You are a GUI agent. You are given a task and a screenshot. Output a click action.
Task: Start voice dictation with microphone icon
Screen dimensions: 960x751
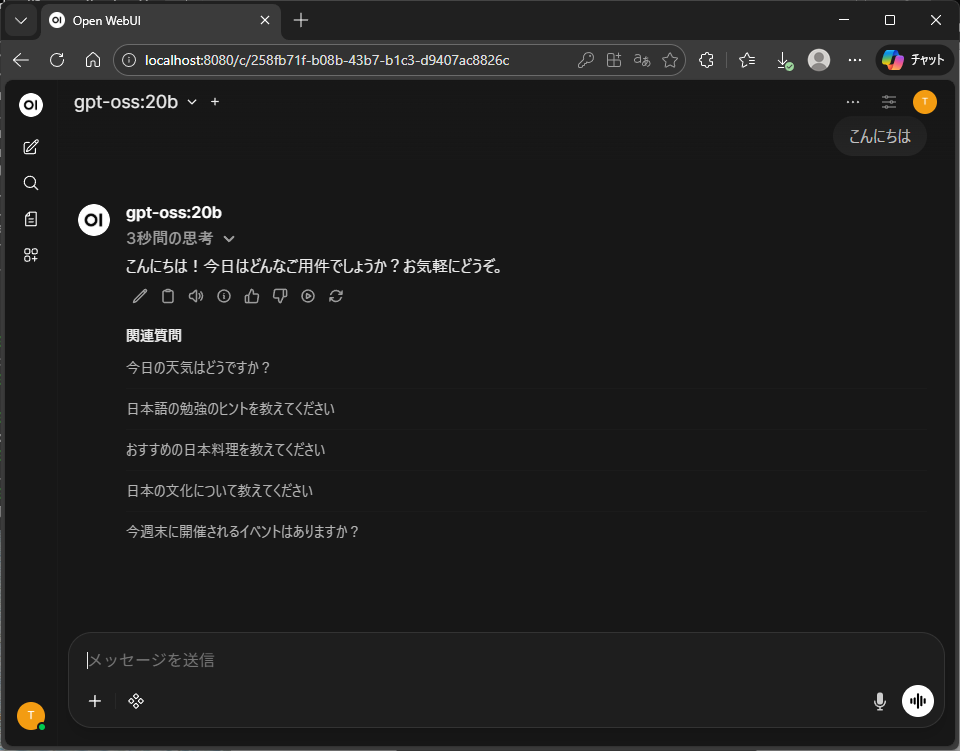[880, 701]
